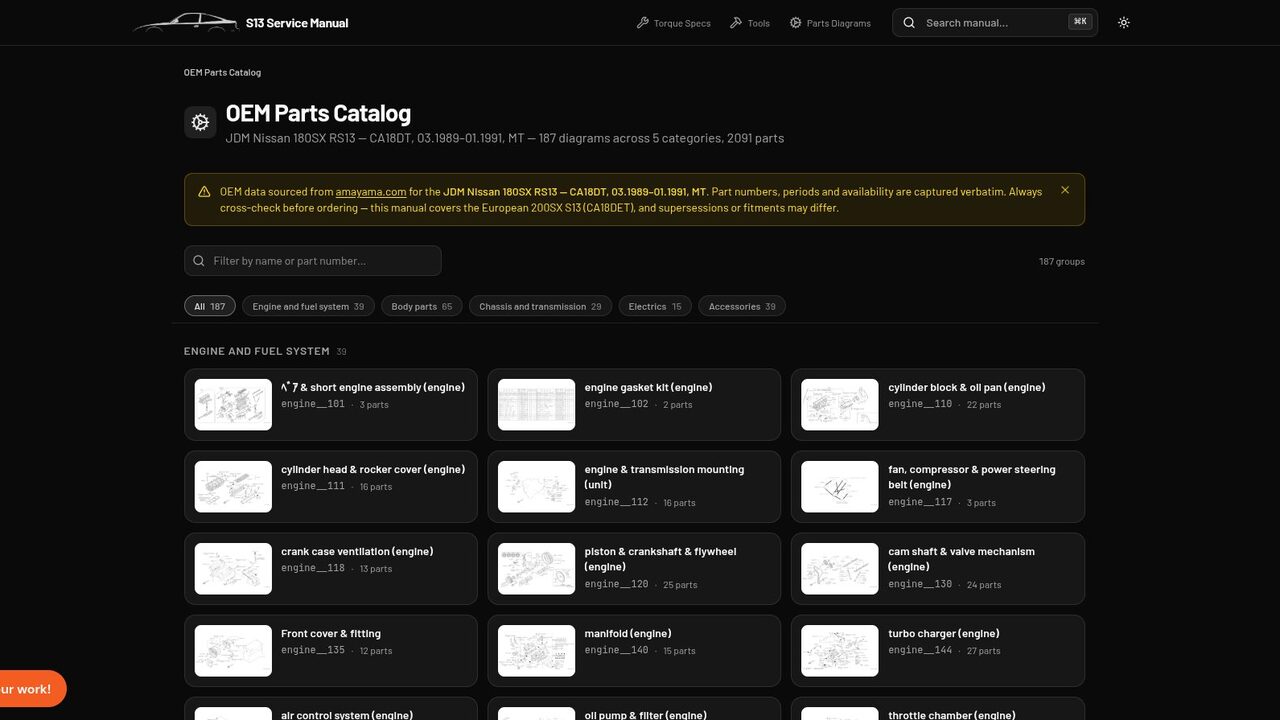
Task: Focus the Search manual field
Action: tap(995, 23)
